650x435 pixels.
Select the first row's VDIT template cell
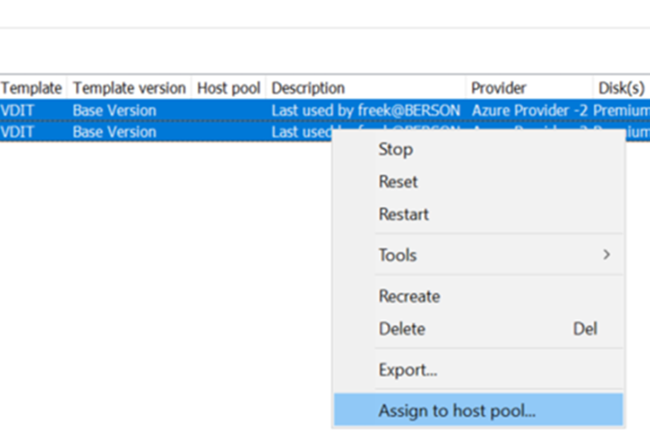click(x=17, y=110)
